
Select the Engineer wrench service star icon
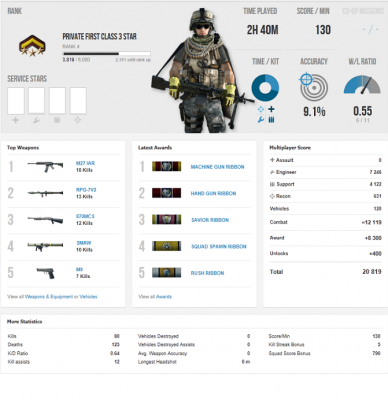[x=36, y=120]
